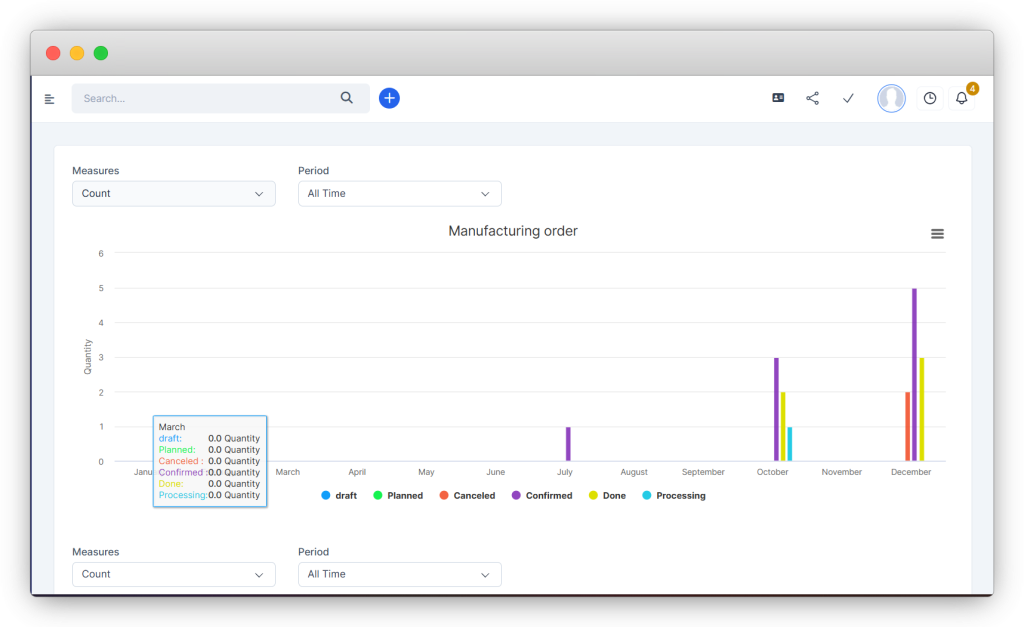Click the checkmark icon in header
This screenshot has width=1024, height=627.
point(848,98)
